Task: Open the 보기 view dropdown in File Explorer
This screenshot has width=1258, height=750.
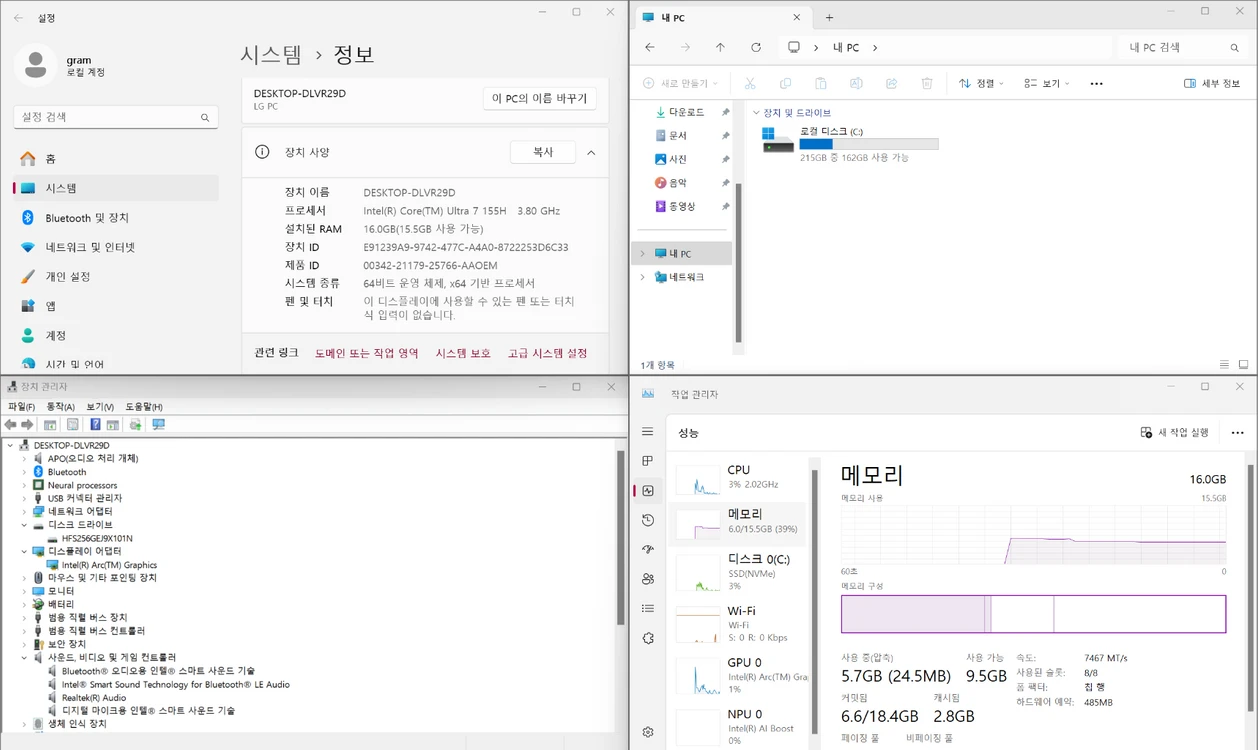Action: click(1046, 84)
